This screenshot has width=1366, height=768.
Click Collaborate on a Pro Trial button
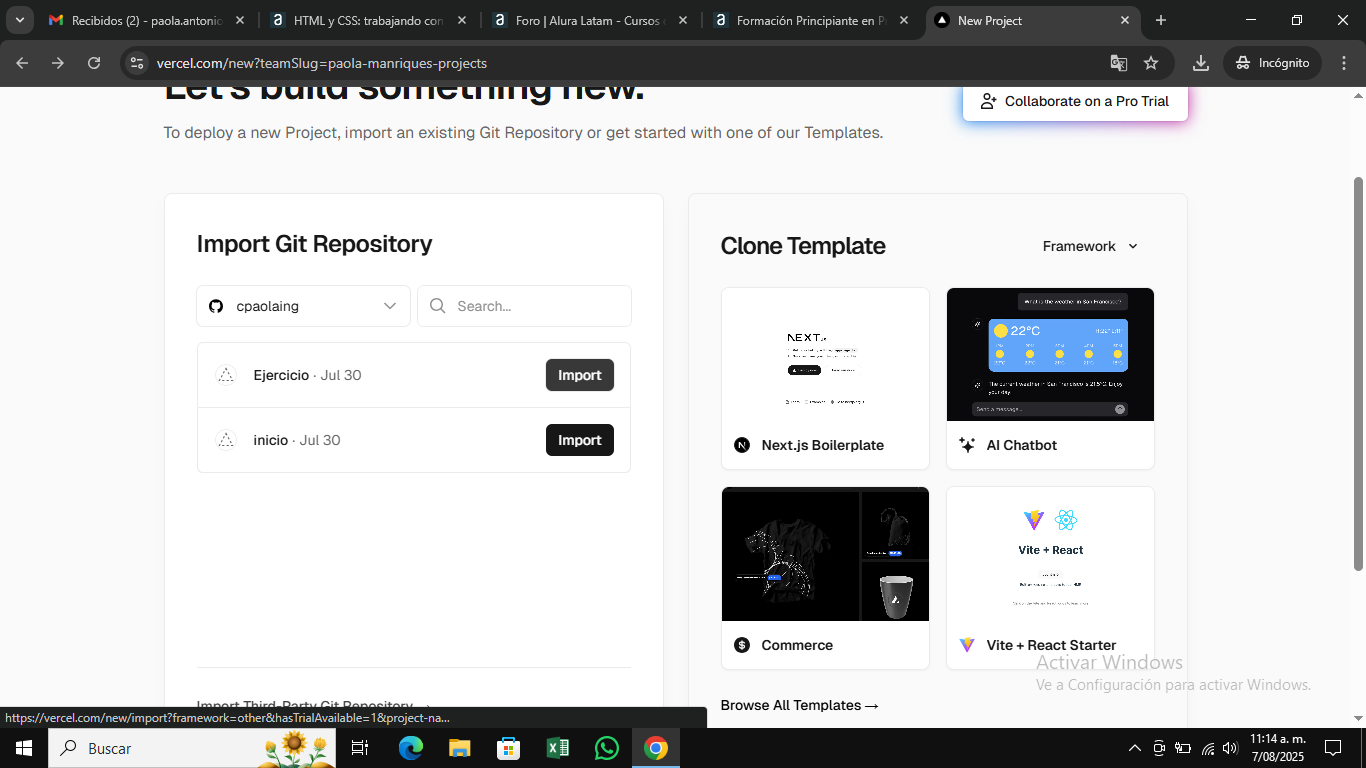pos(1075,101)
